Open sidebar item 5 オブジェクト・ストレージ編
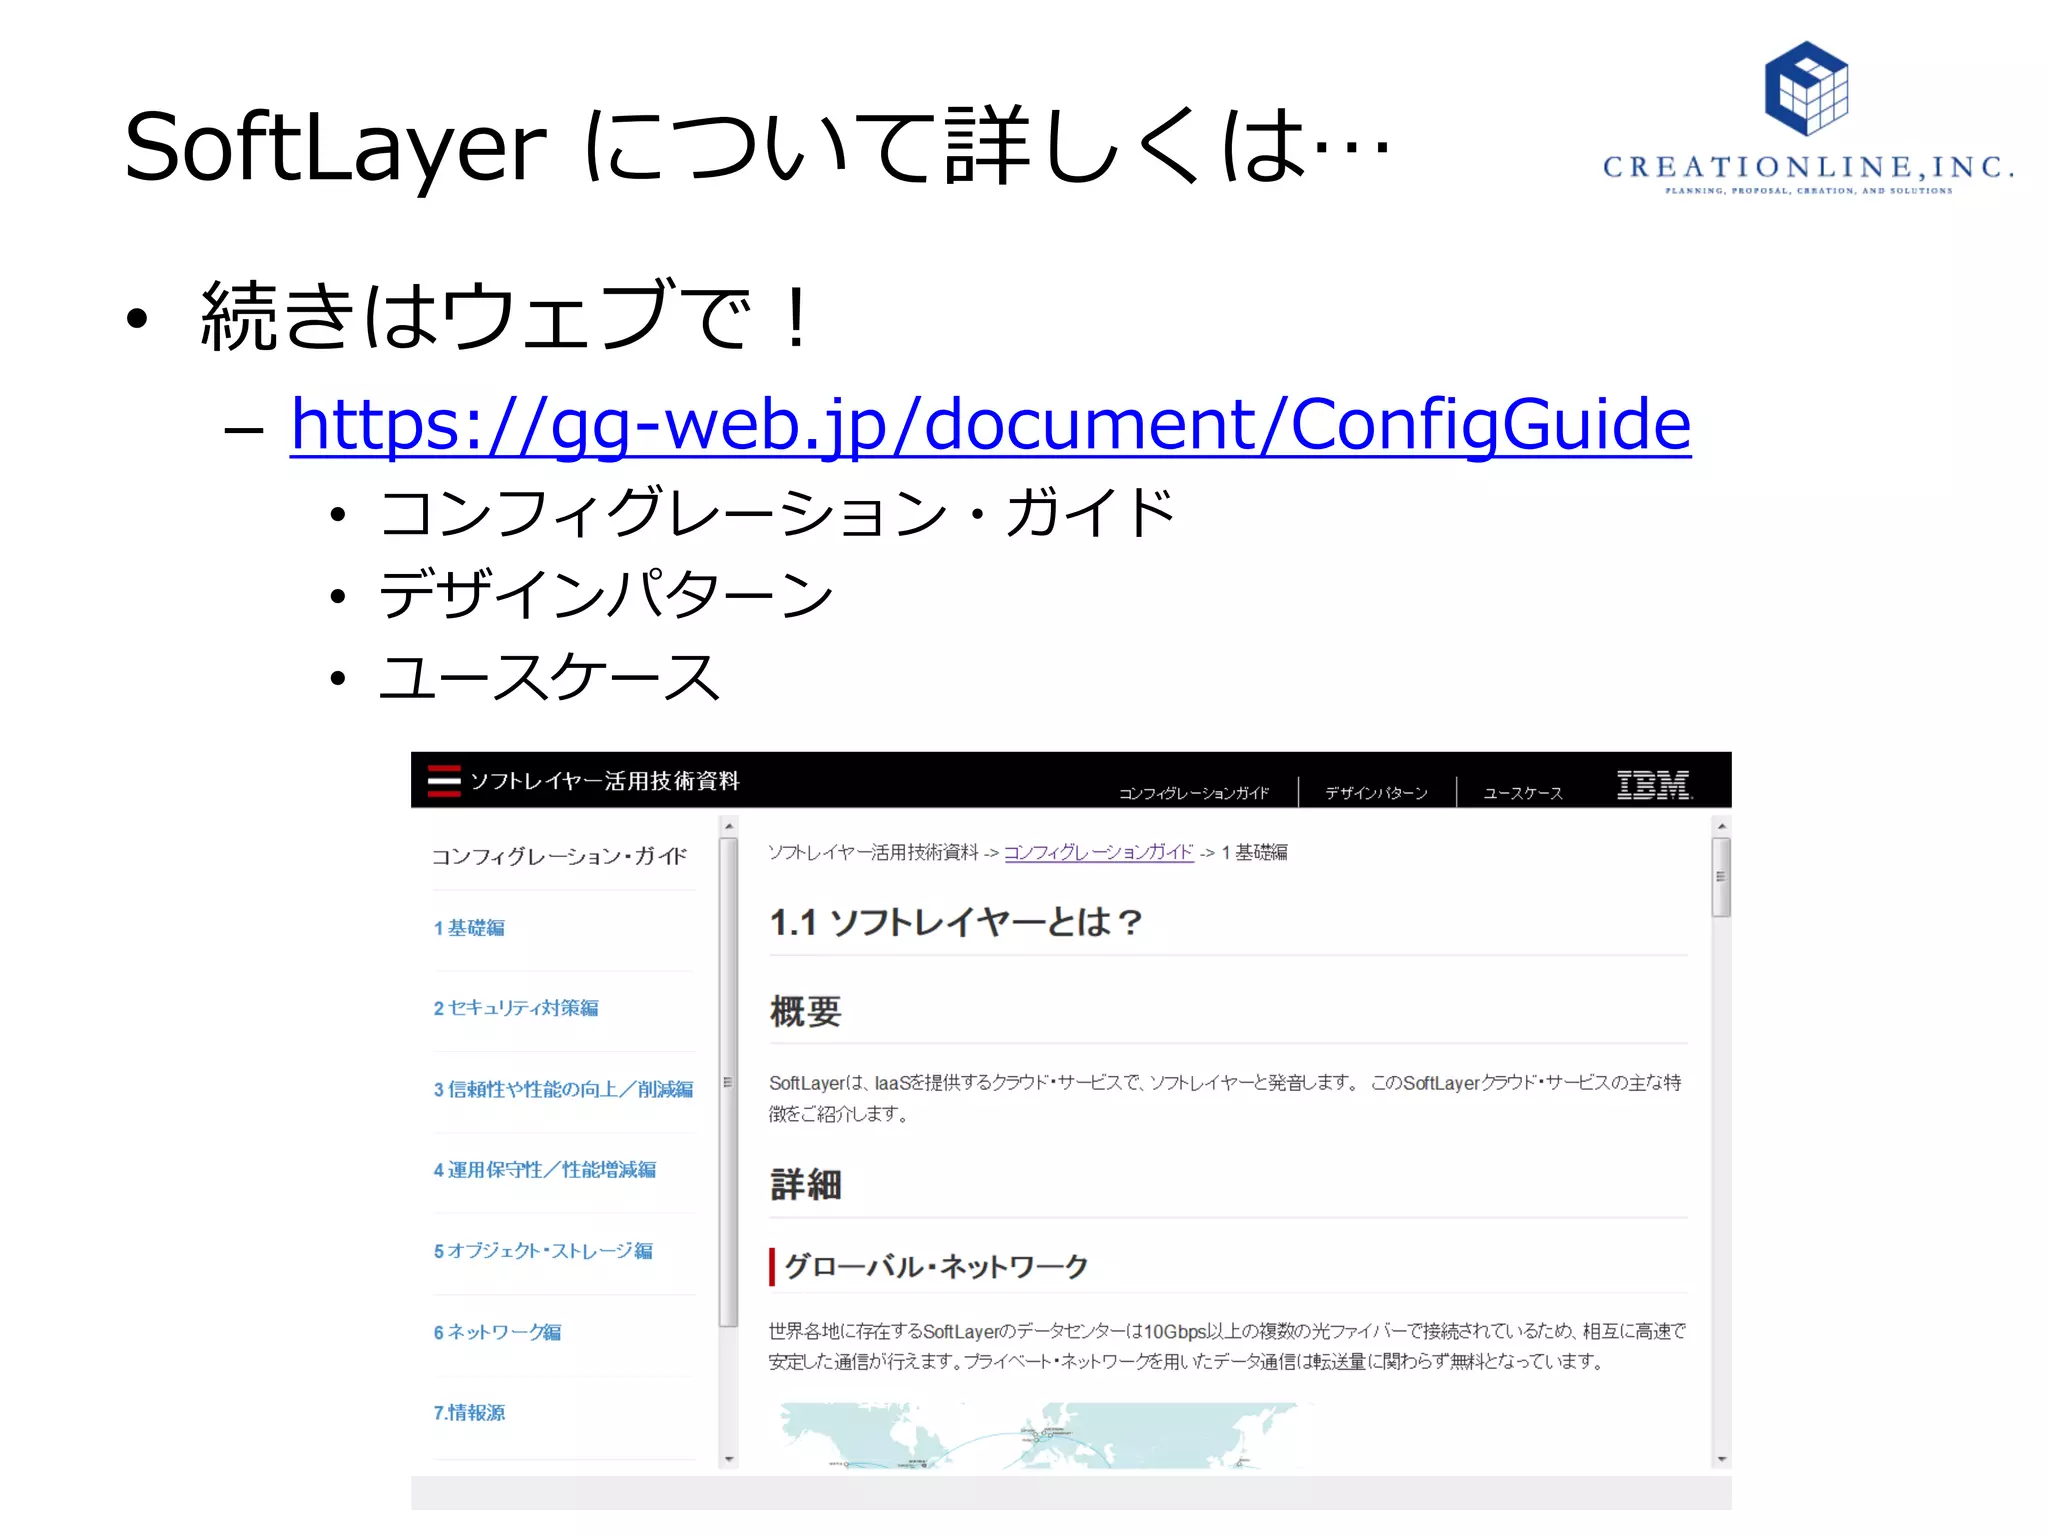The image size is (2048, 1536). click(x=543, y=1251)
